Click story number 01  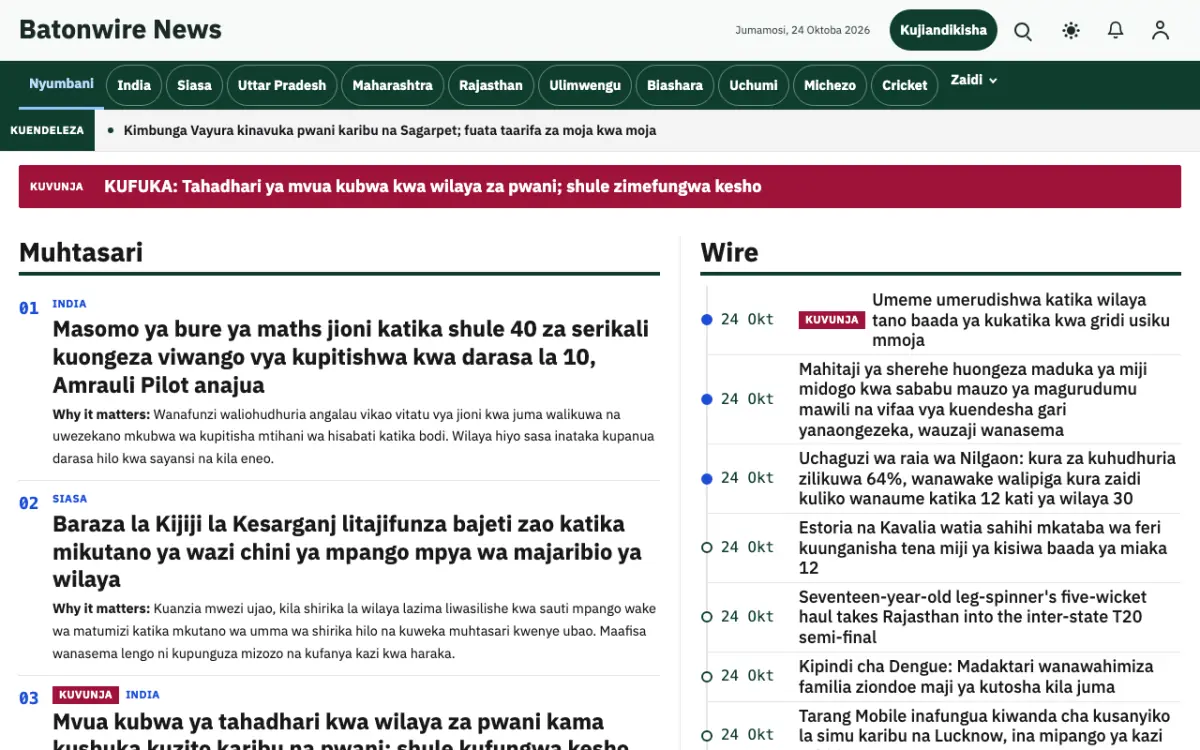point(29,308)
